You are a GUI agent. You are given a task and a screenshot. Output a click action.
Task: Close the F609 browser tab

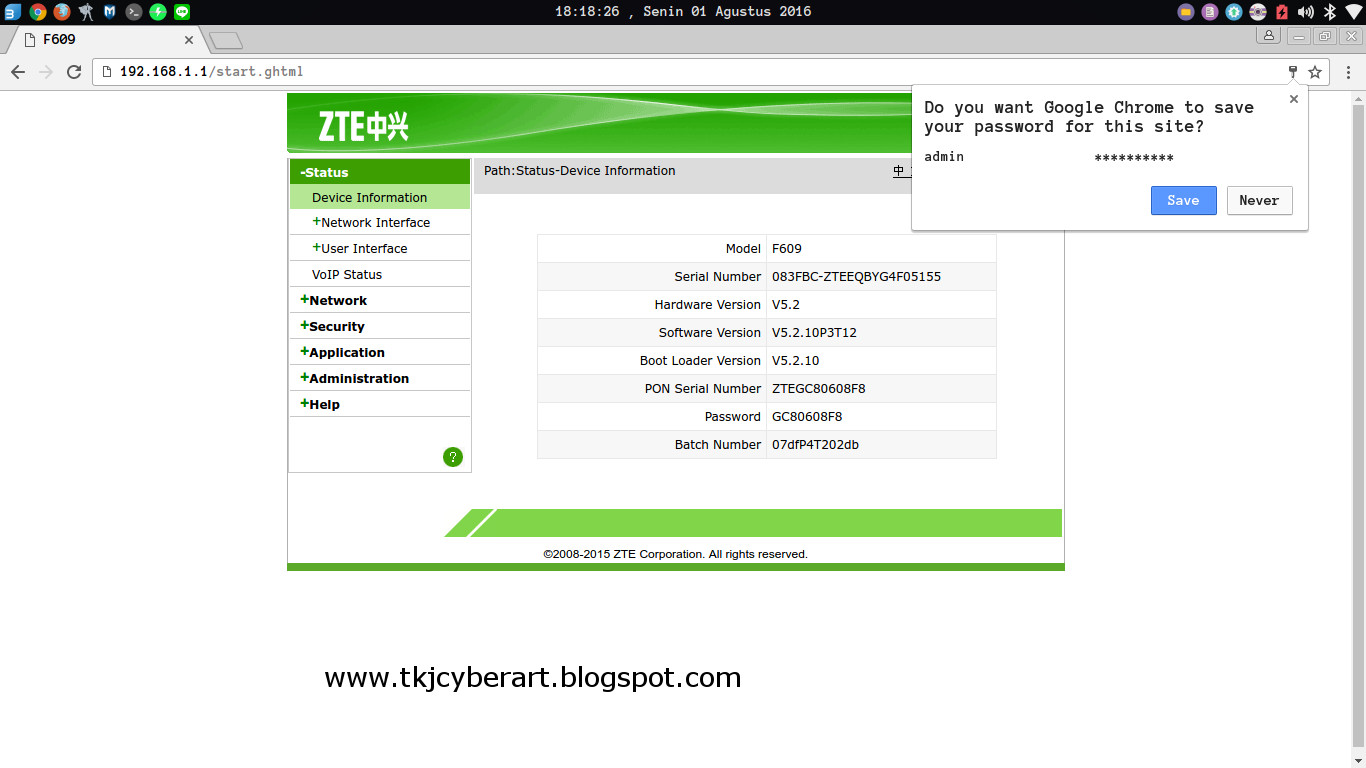pyautogui.click(x=189, y=40)
